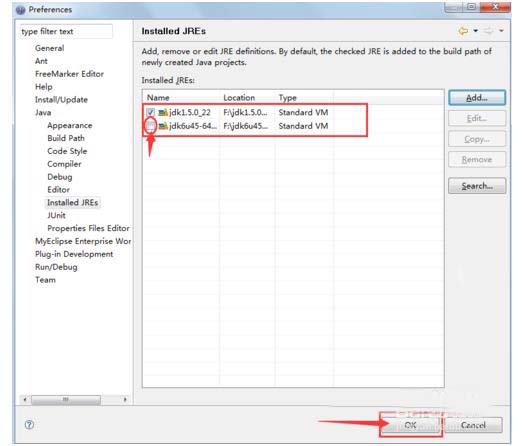This screenshot has width=522, height=446.
Task: Click the yellow back navigation arrow icon
Action: coord(463,31)
